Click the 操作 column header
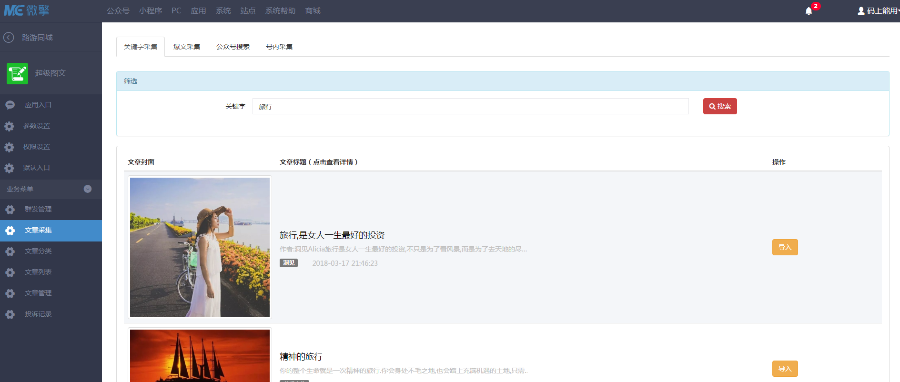This screenshot has height=382, width=900. (778, 162)
